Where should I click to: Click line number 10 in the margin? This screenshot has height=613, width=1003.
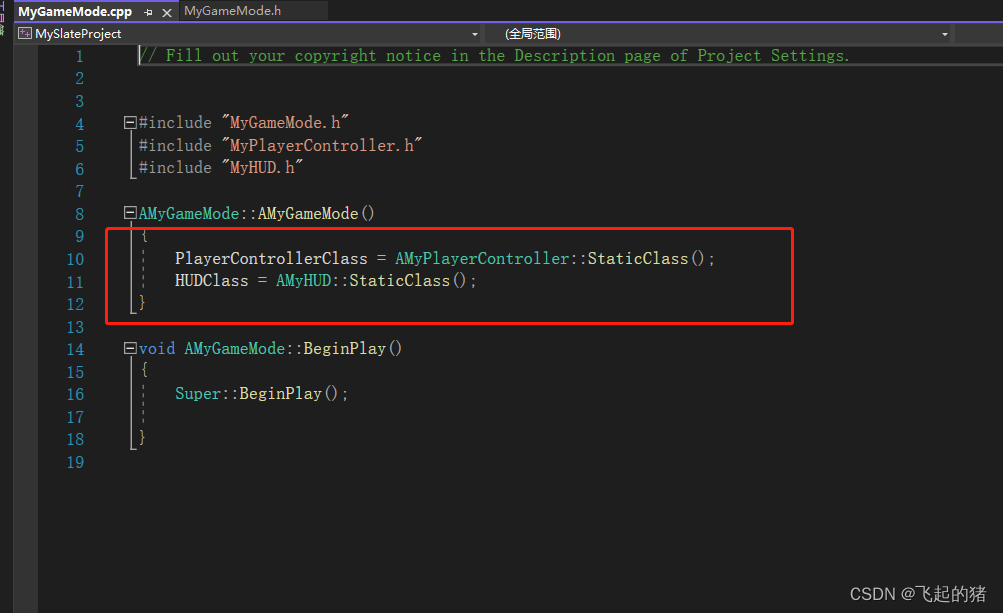coord(75,258)
